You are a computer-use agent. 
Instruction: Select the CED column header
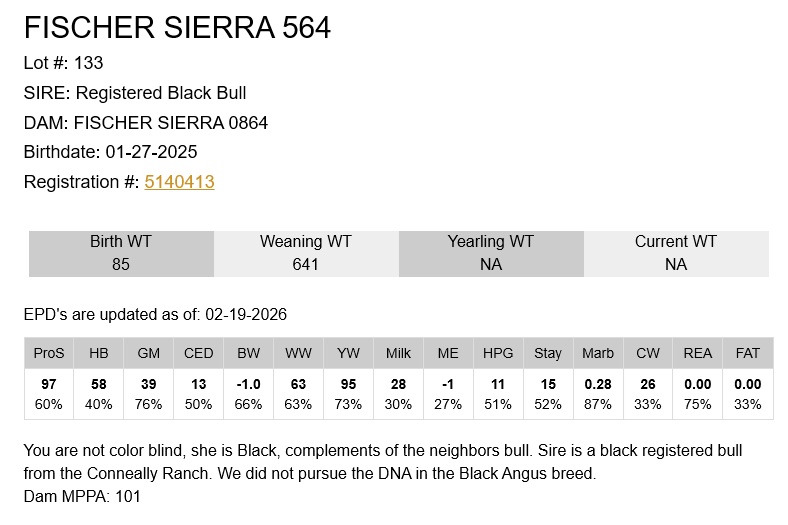point(198,353)
